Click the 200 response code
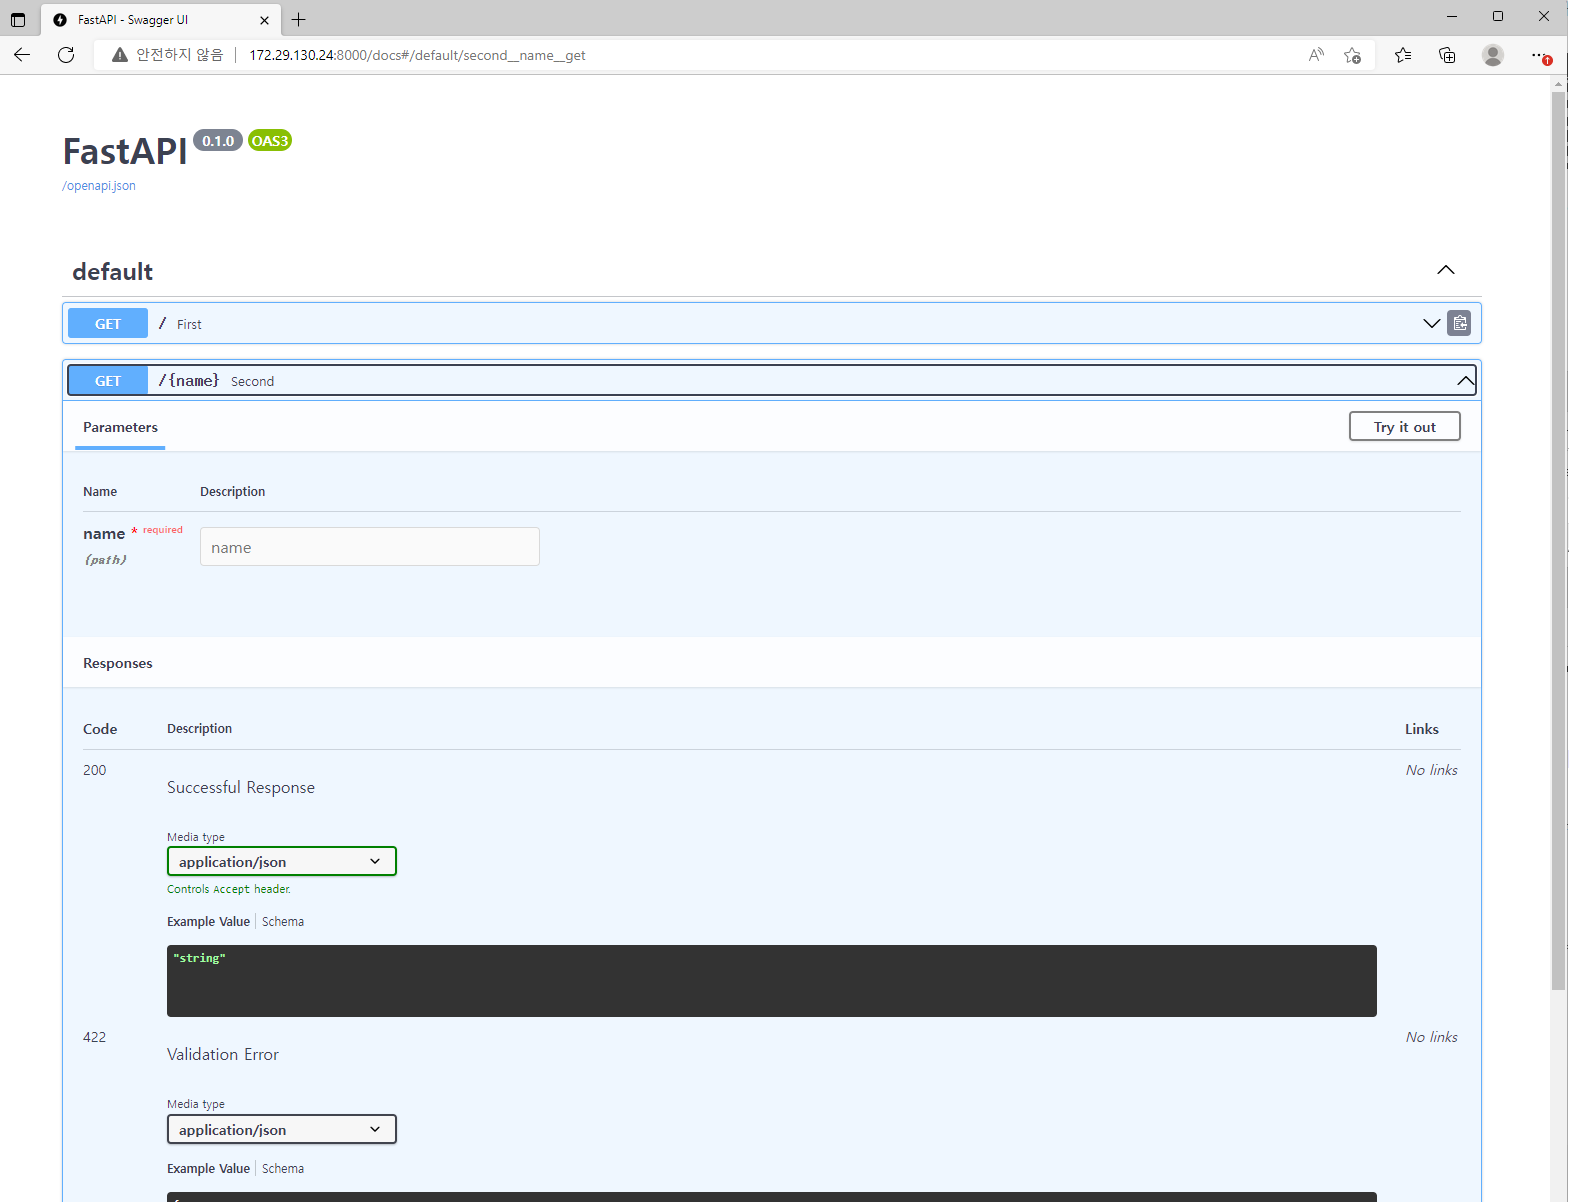The width and height of the screenshot is (1569, 1202). pyautogui.click(x=95, y=770)
